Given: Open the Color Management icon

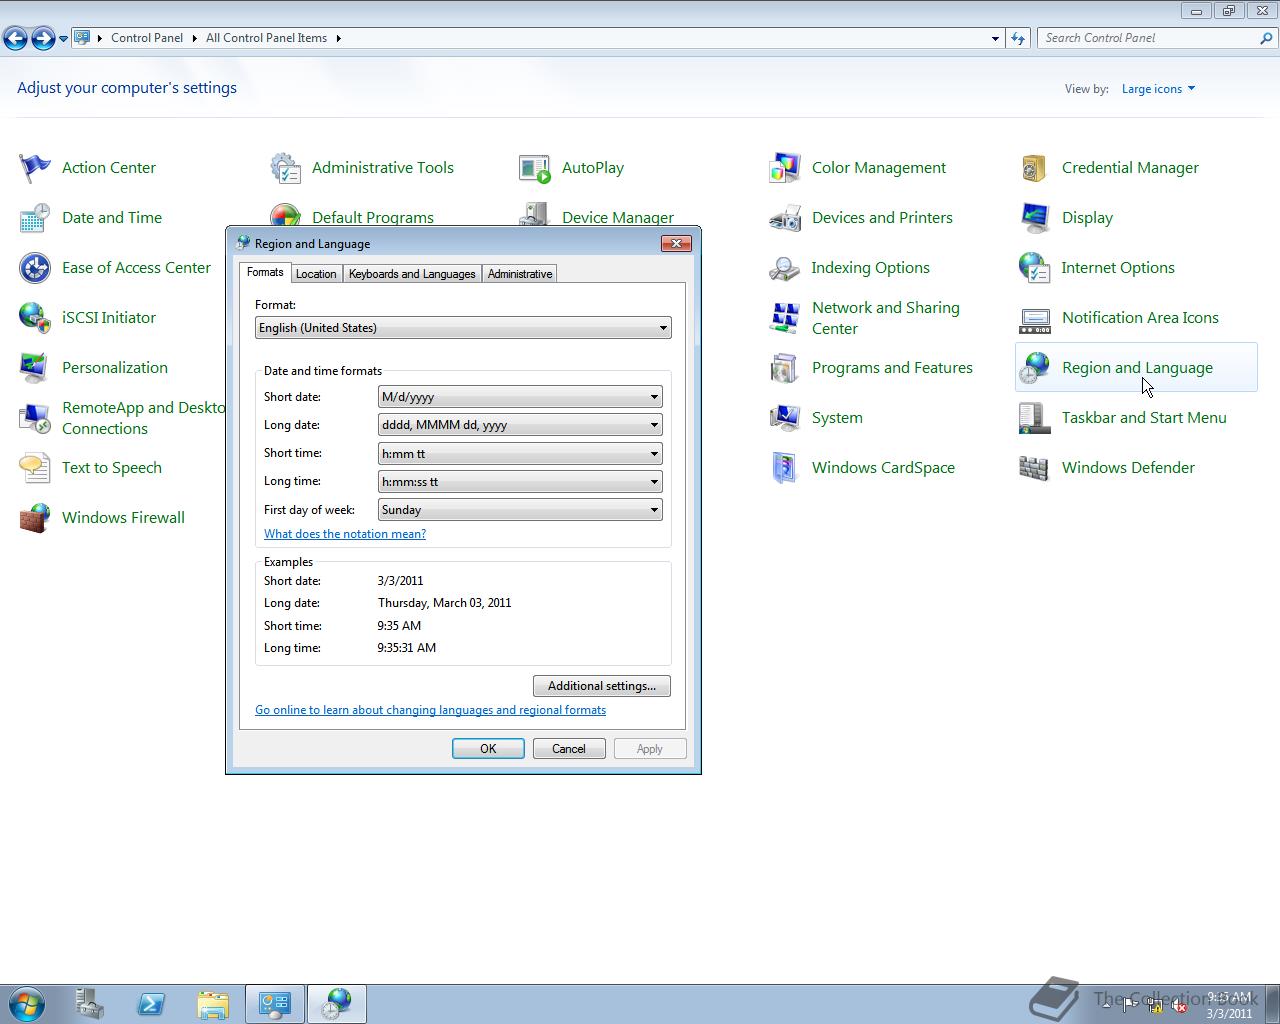Looking at the screenshot, I should pyautogui.click(x=785, y=168).
